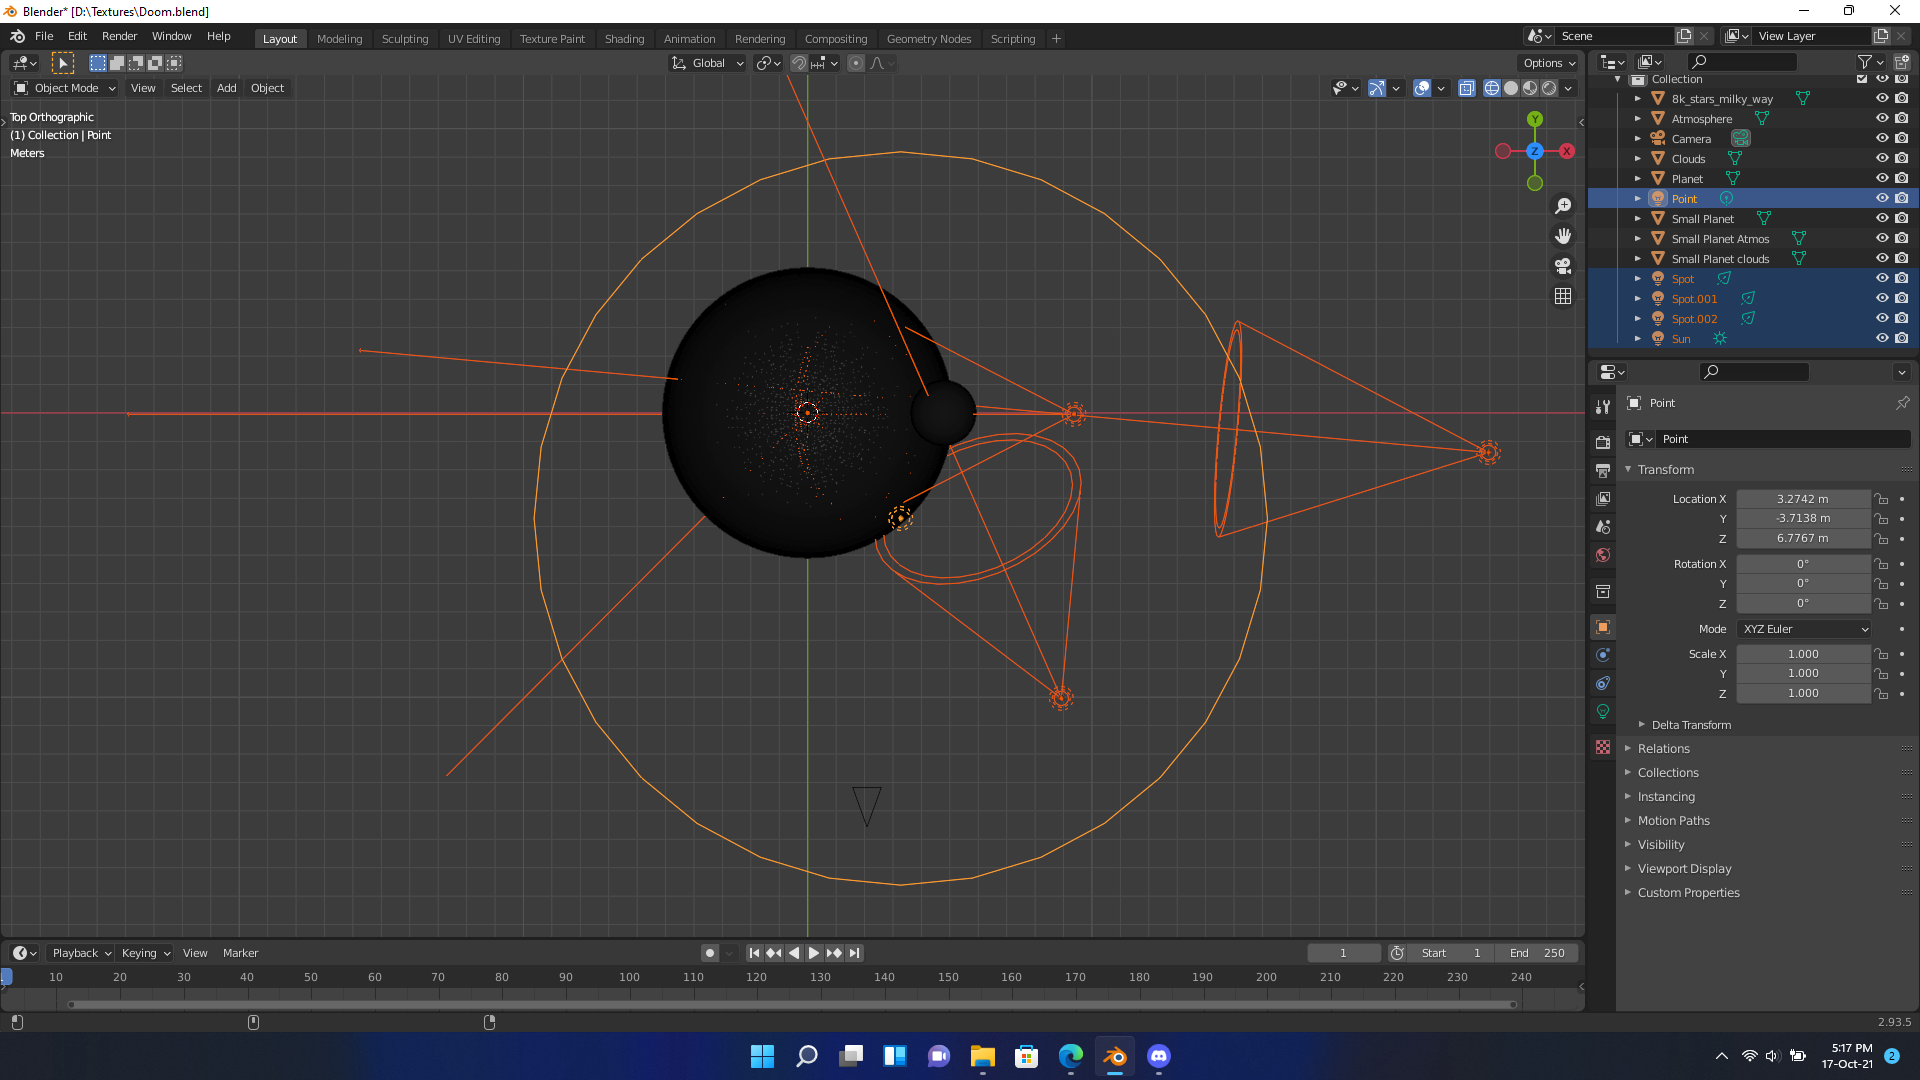
Task: Hide the Camera object in viewport
Action: (x=1882, y=138)
